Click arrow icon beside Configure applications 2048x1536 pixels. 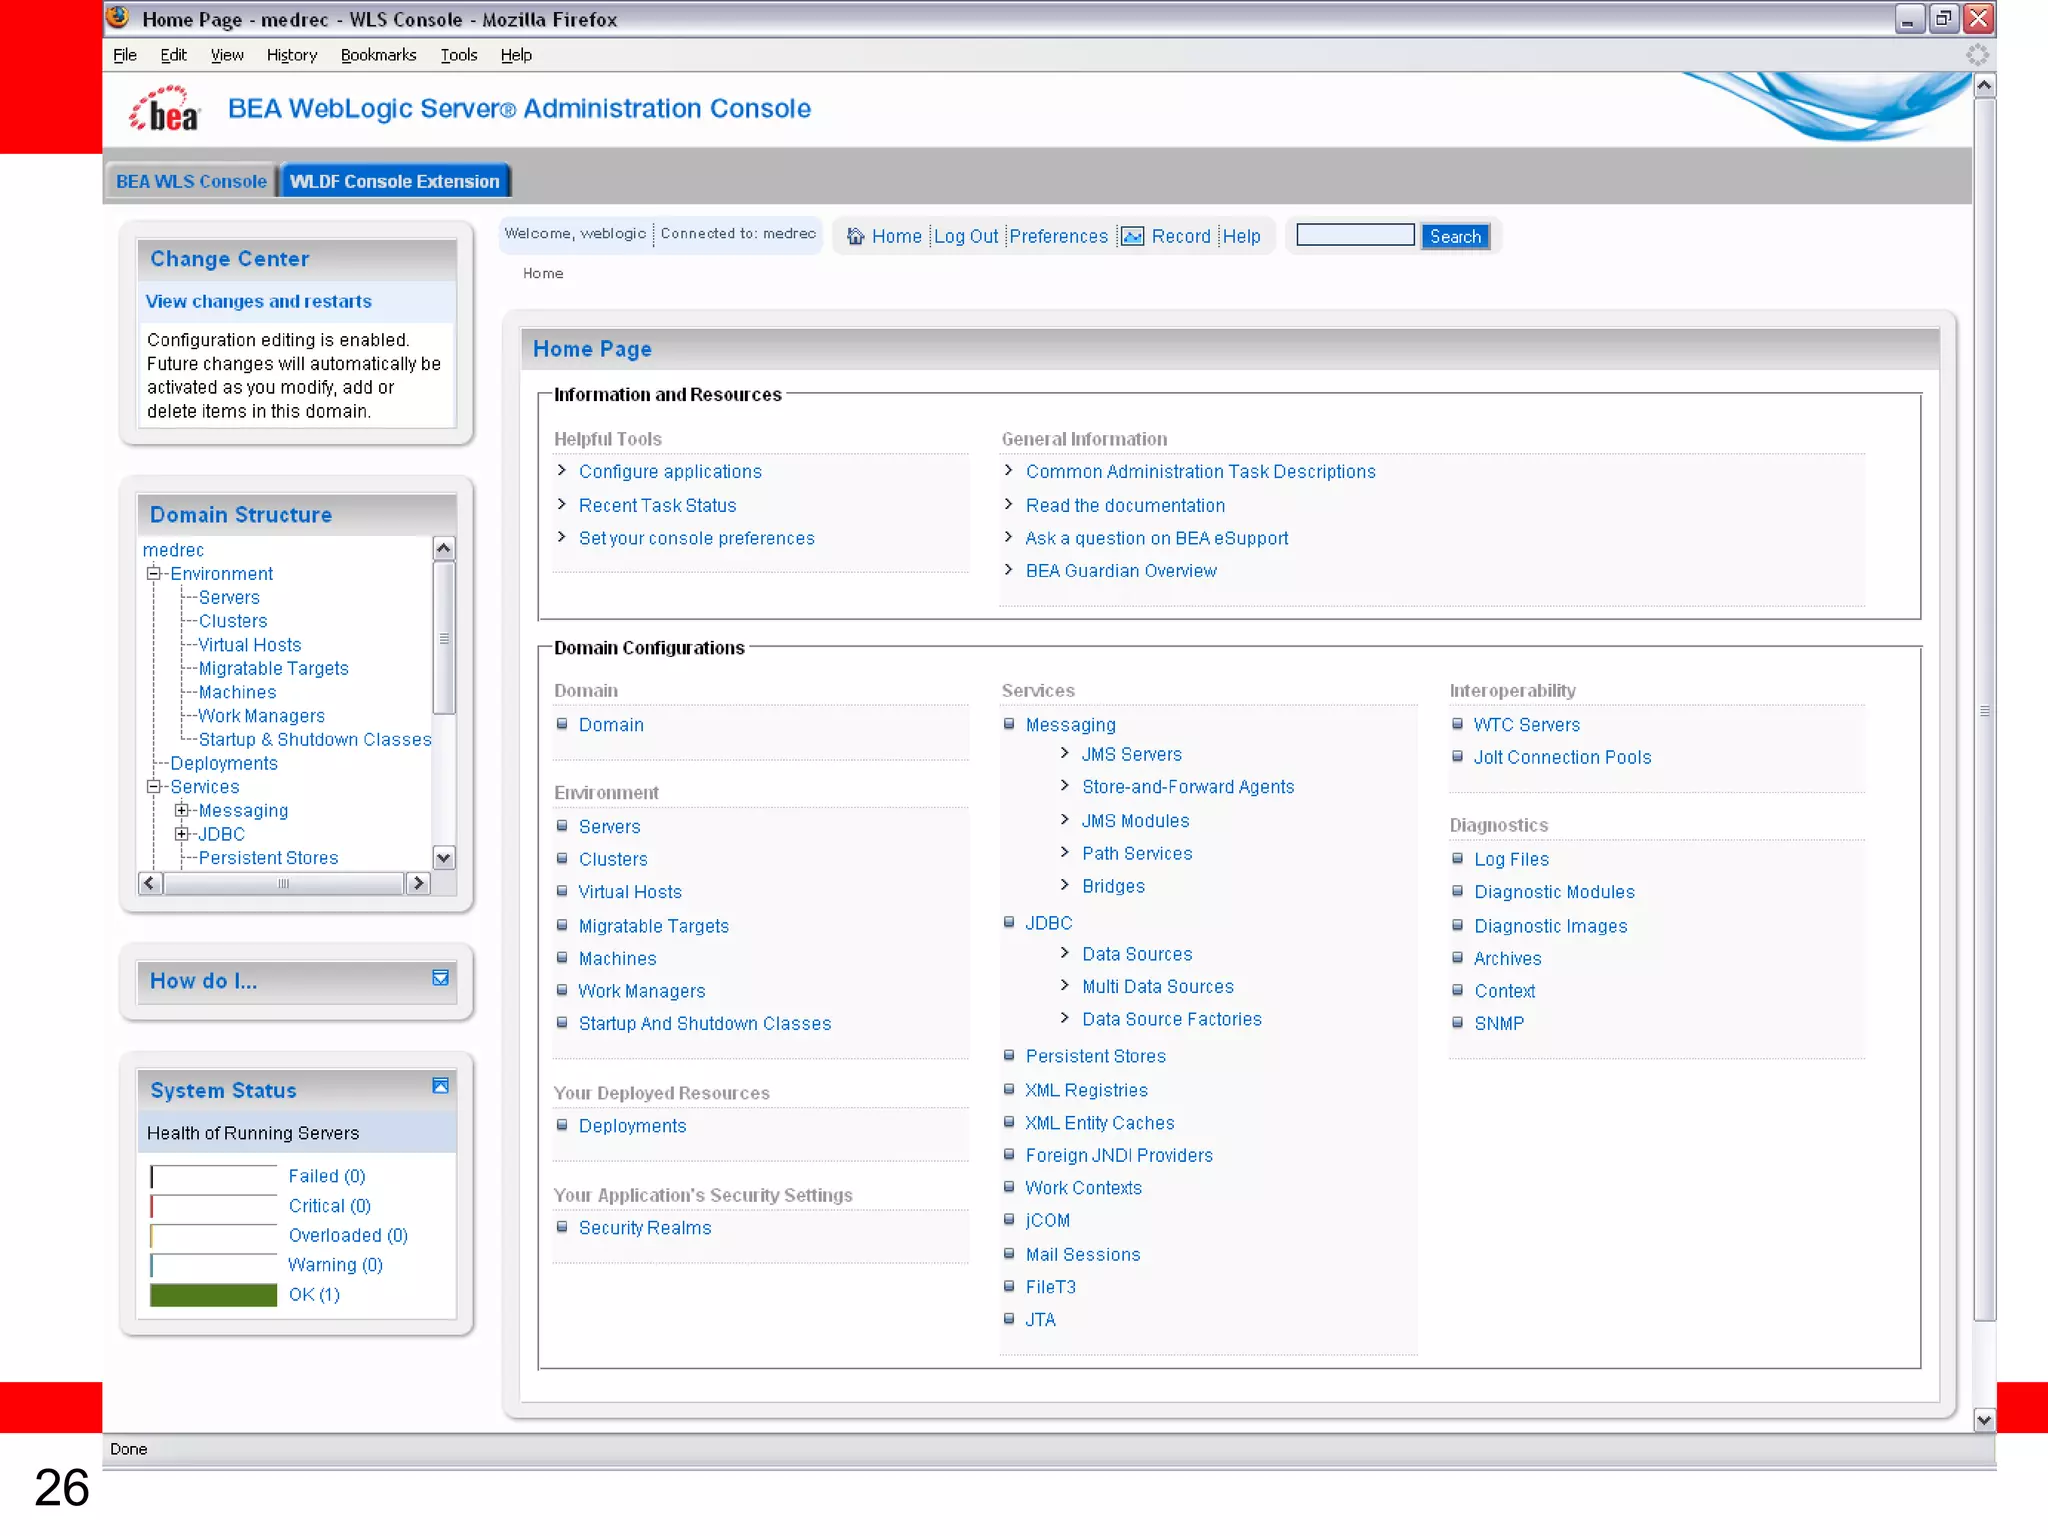click(562, 470)
